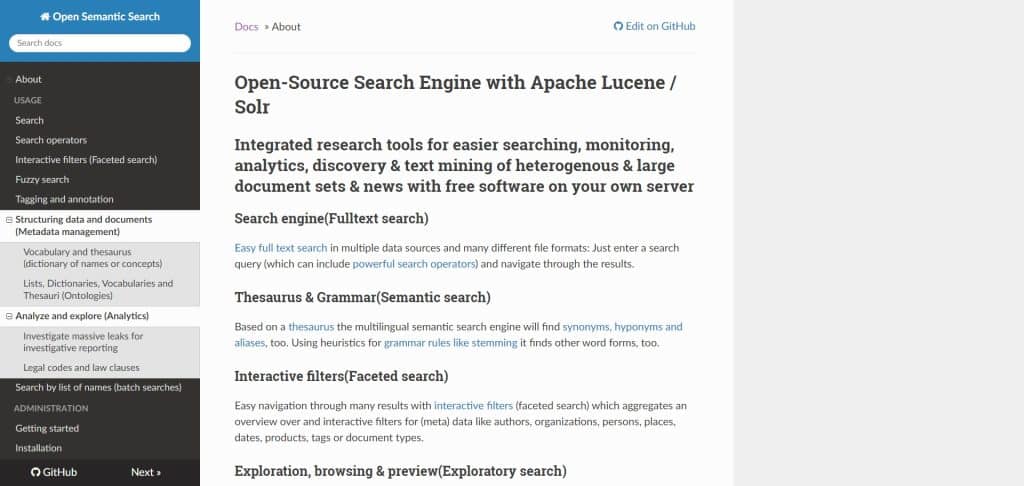
Task: Click the About text in breadcrumb
Action: point(286,27)
